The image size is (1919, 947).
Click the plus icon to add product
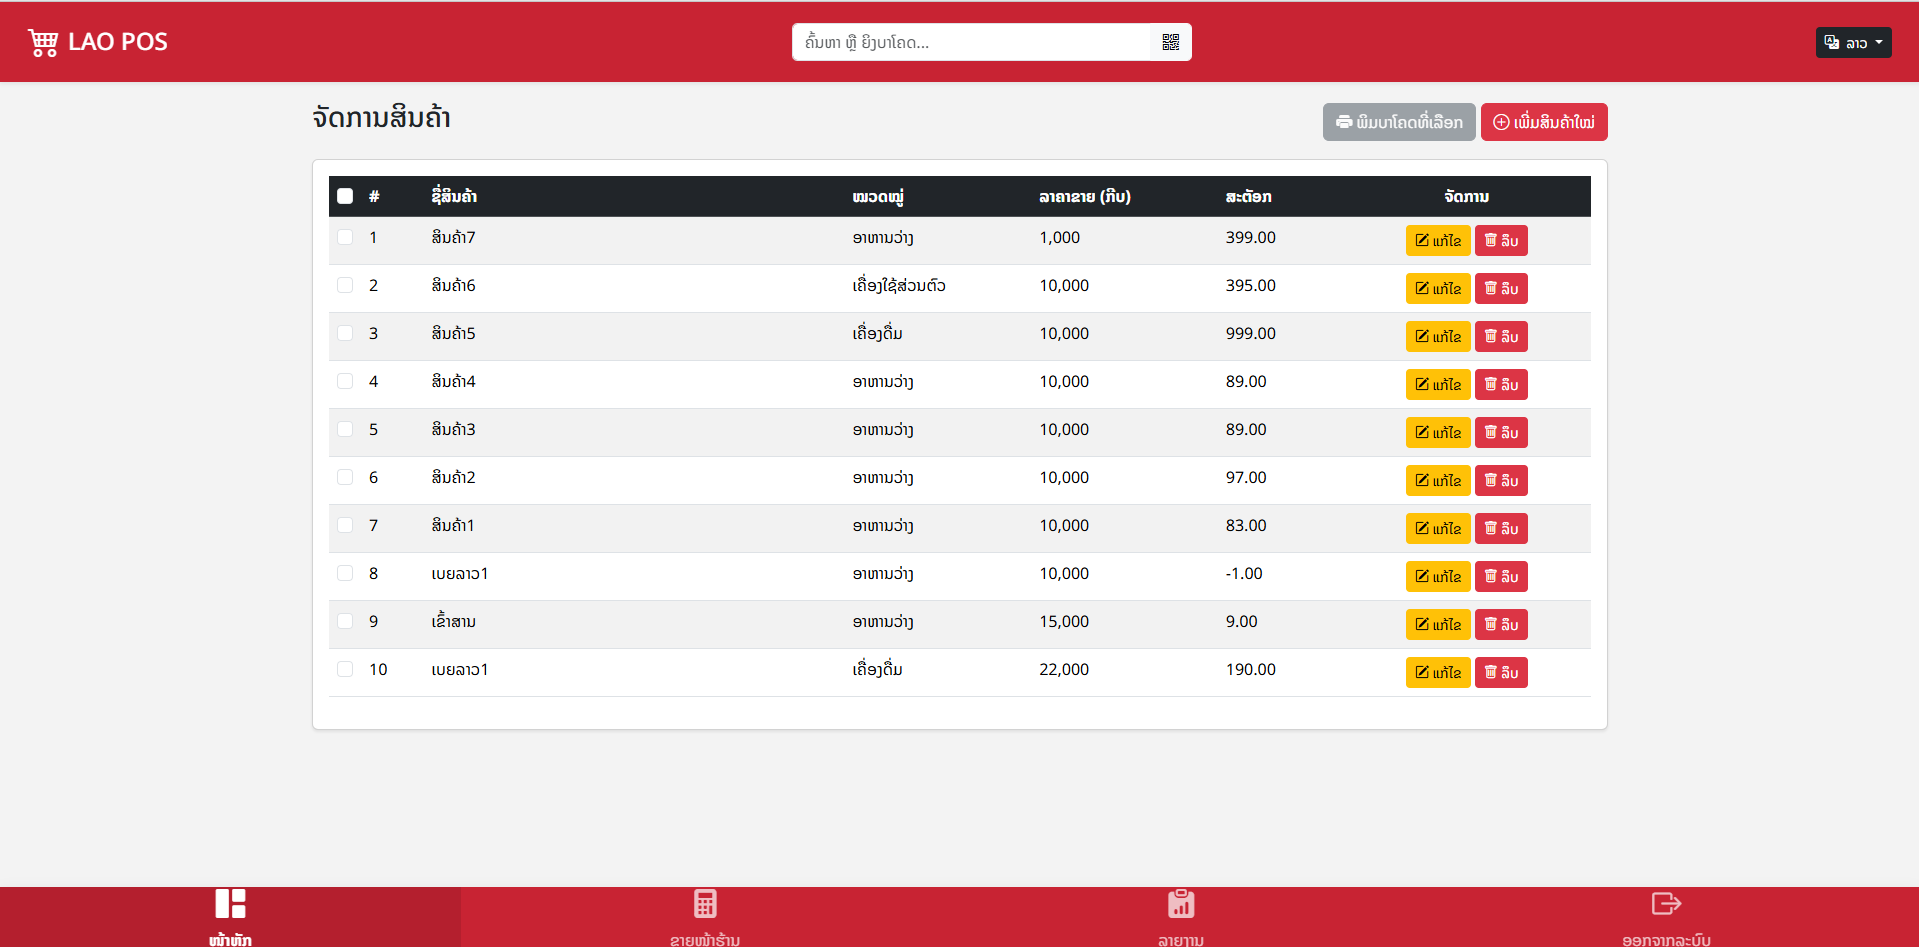tap(1501, 122)
